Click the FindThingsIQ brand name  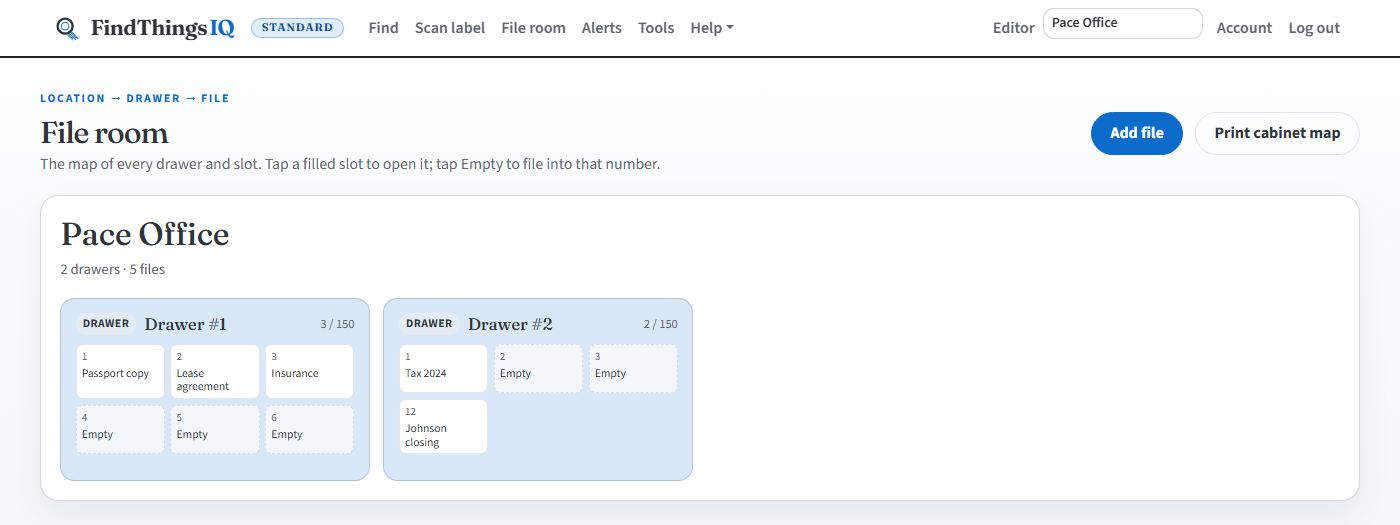(x=163, y=28)
